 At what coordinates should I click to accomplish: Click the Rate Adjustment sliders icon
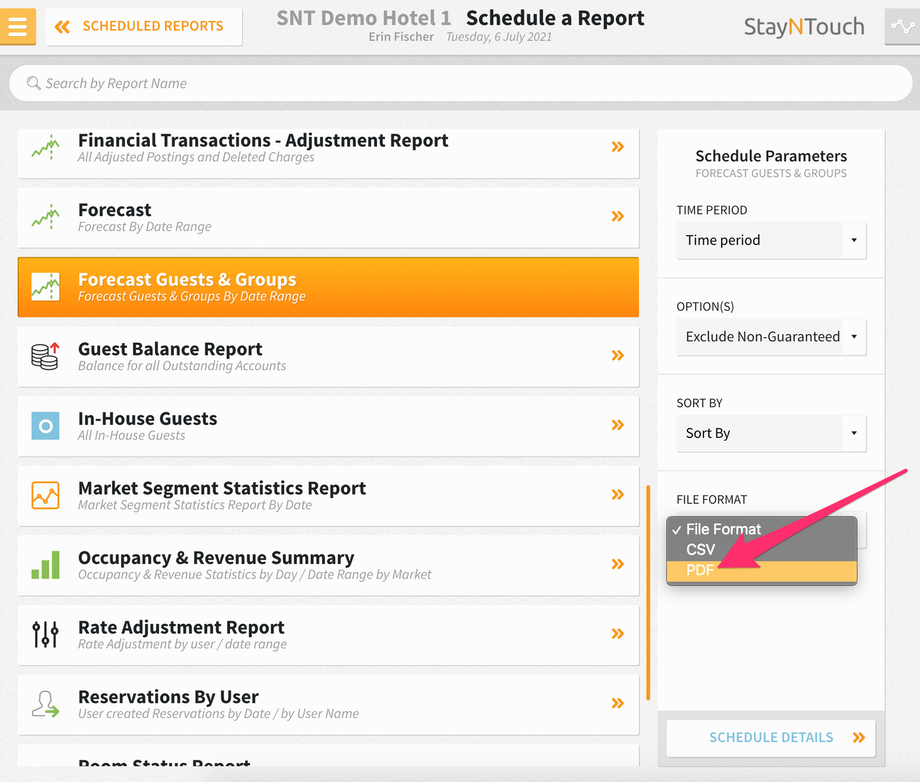tap(46, 635)
